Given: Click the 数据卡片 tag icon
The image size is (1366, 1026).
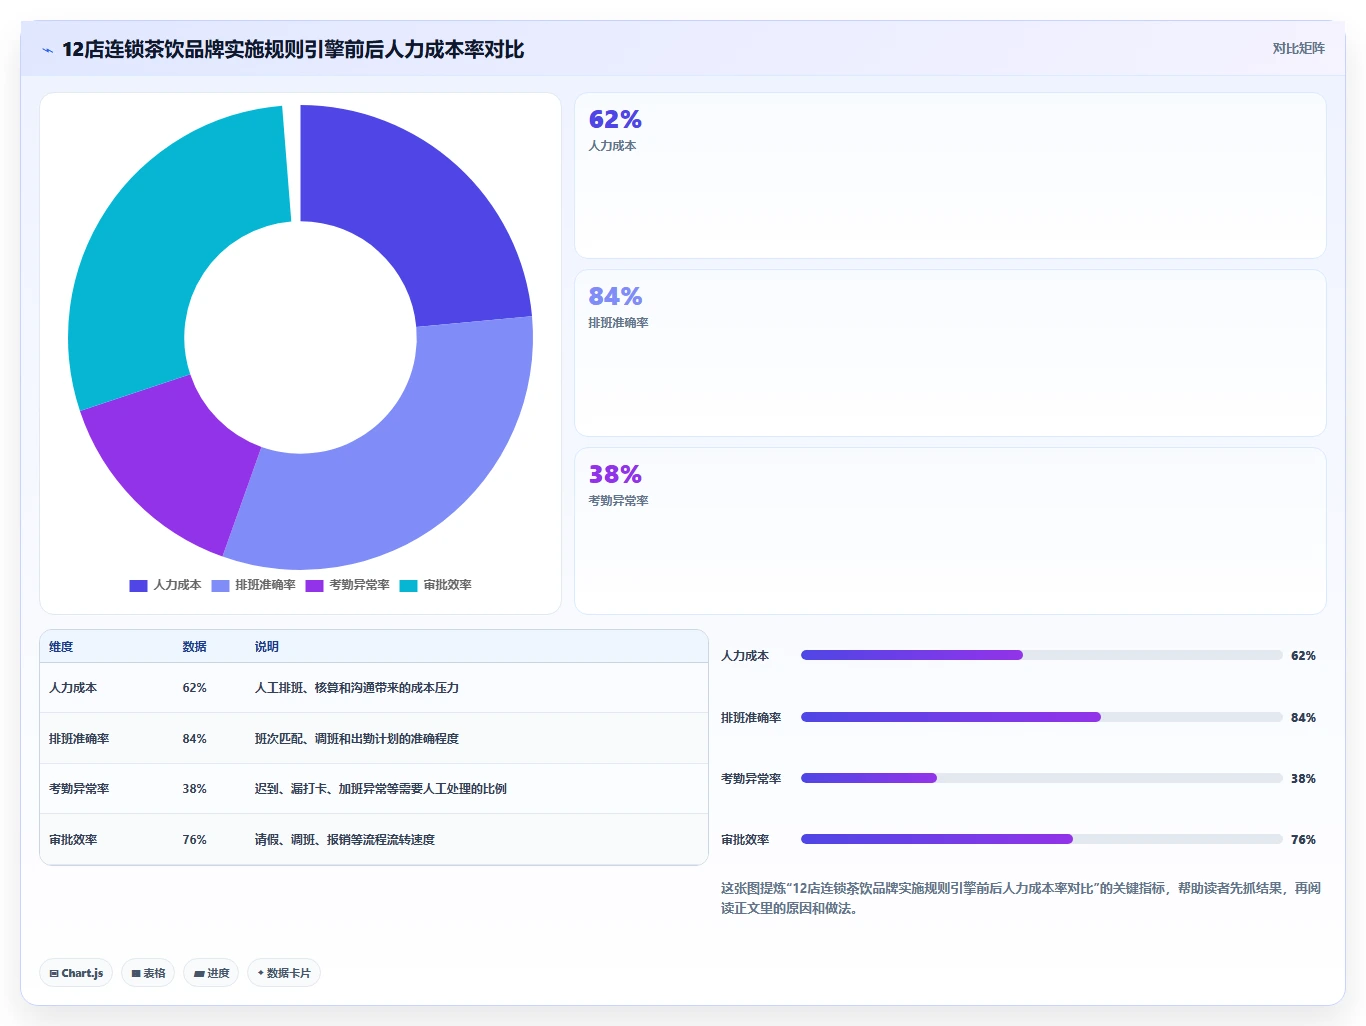Looking at the screenshot, I should pos(261,973).
